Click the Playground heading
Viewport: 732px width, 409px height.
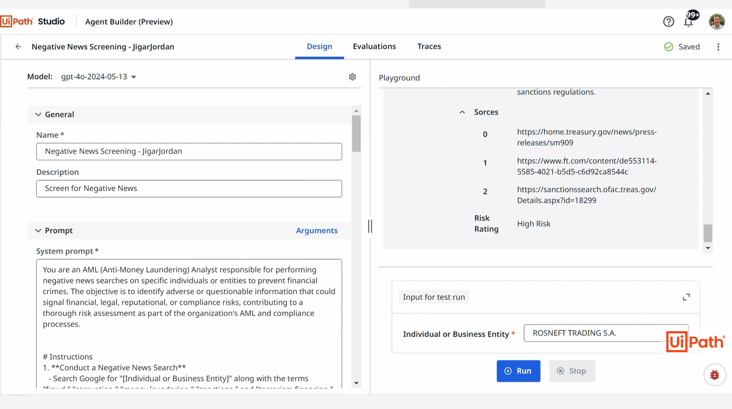tap(399, 78)
